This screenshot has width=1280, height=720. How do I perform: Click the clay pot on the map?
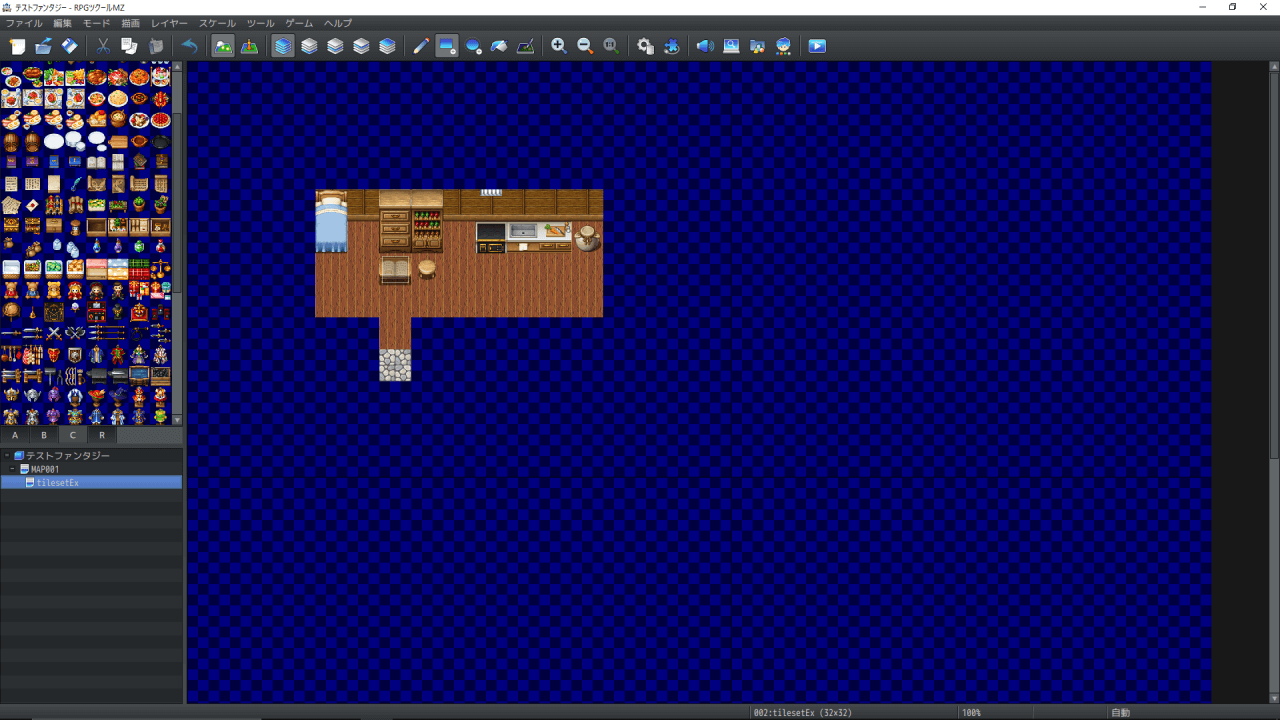point(587,238)
